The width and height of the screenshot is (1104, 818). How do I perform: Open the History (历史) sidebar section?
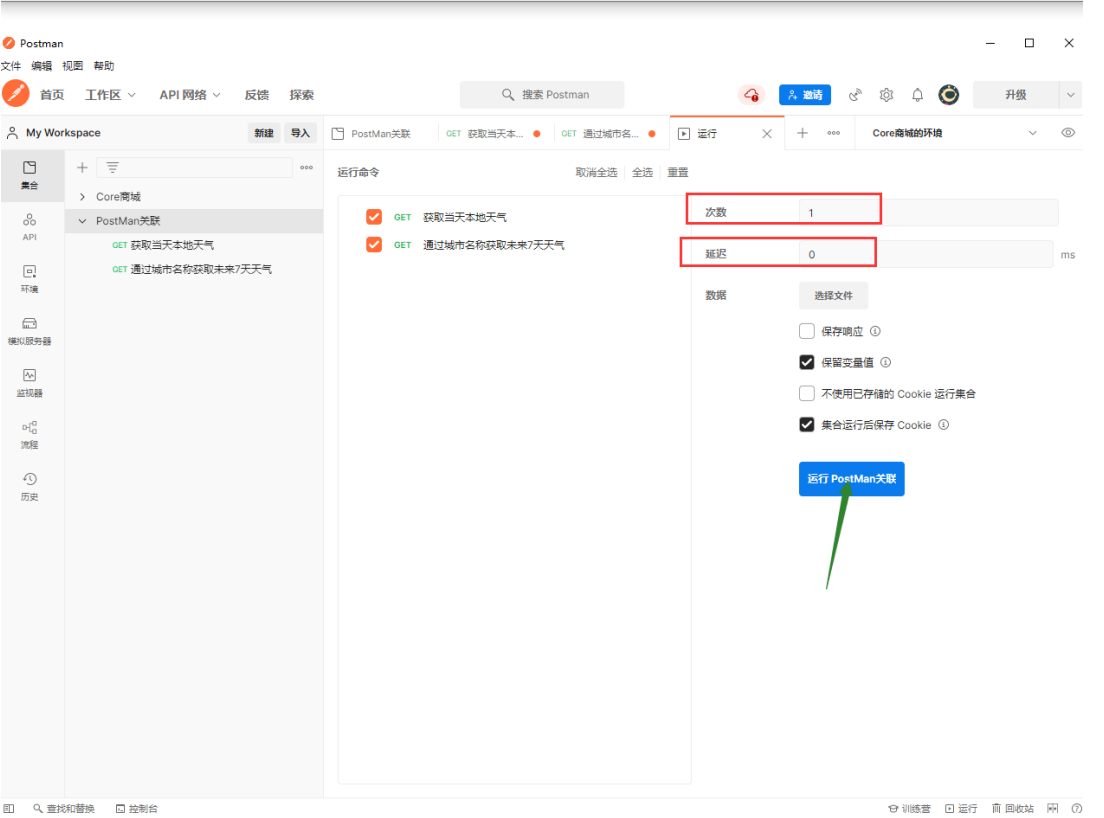(30, 486)
